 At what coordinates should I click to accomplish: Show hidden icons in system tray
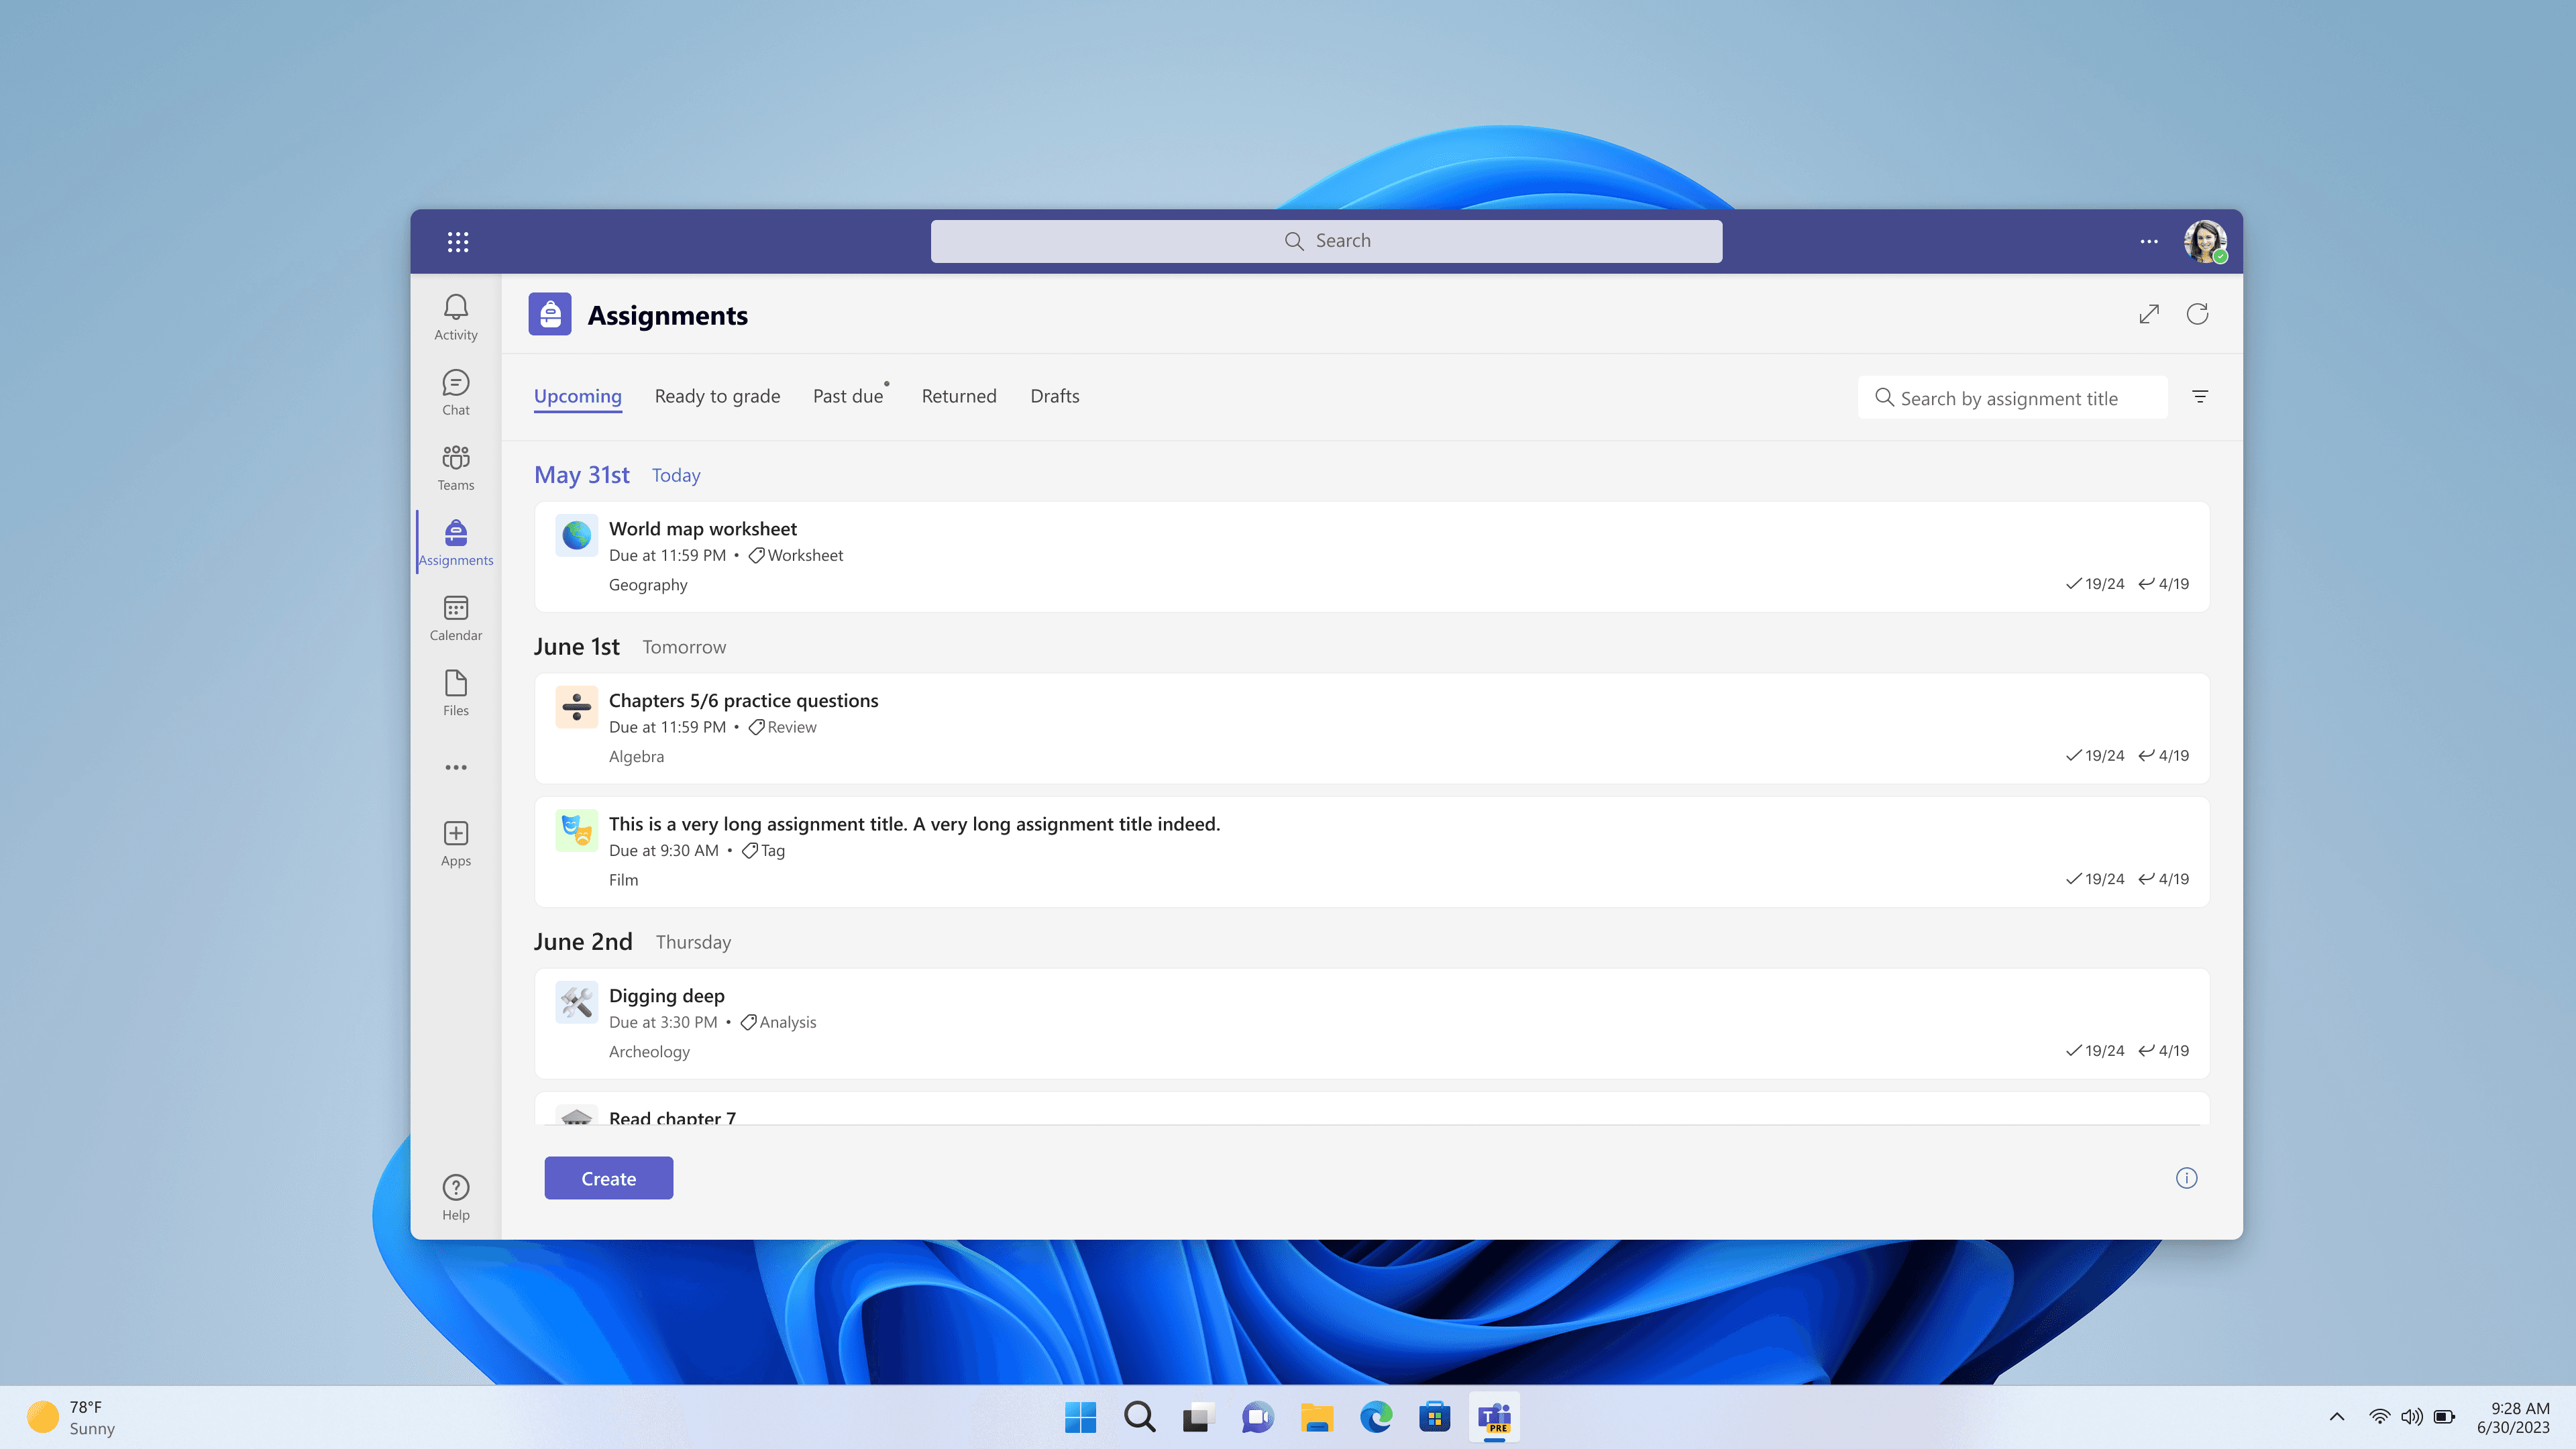pos(2337,1417)
